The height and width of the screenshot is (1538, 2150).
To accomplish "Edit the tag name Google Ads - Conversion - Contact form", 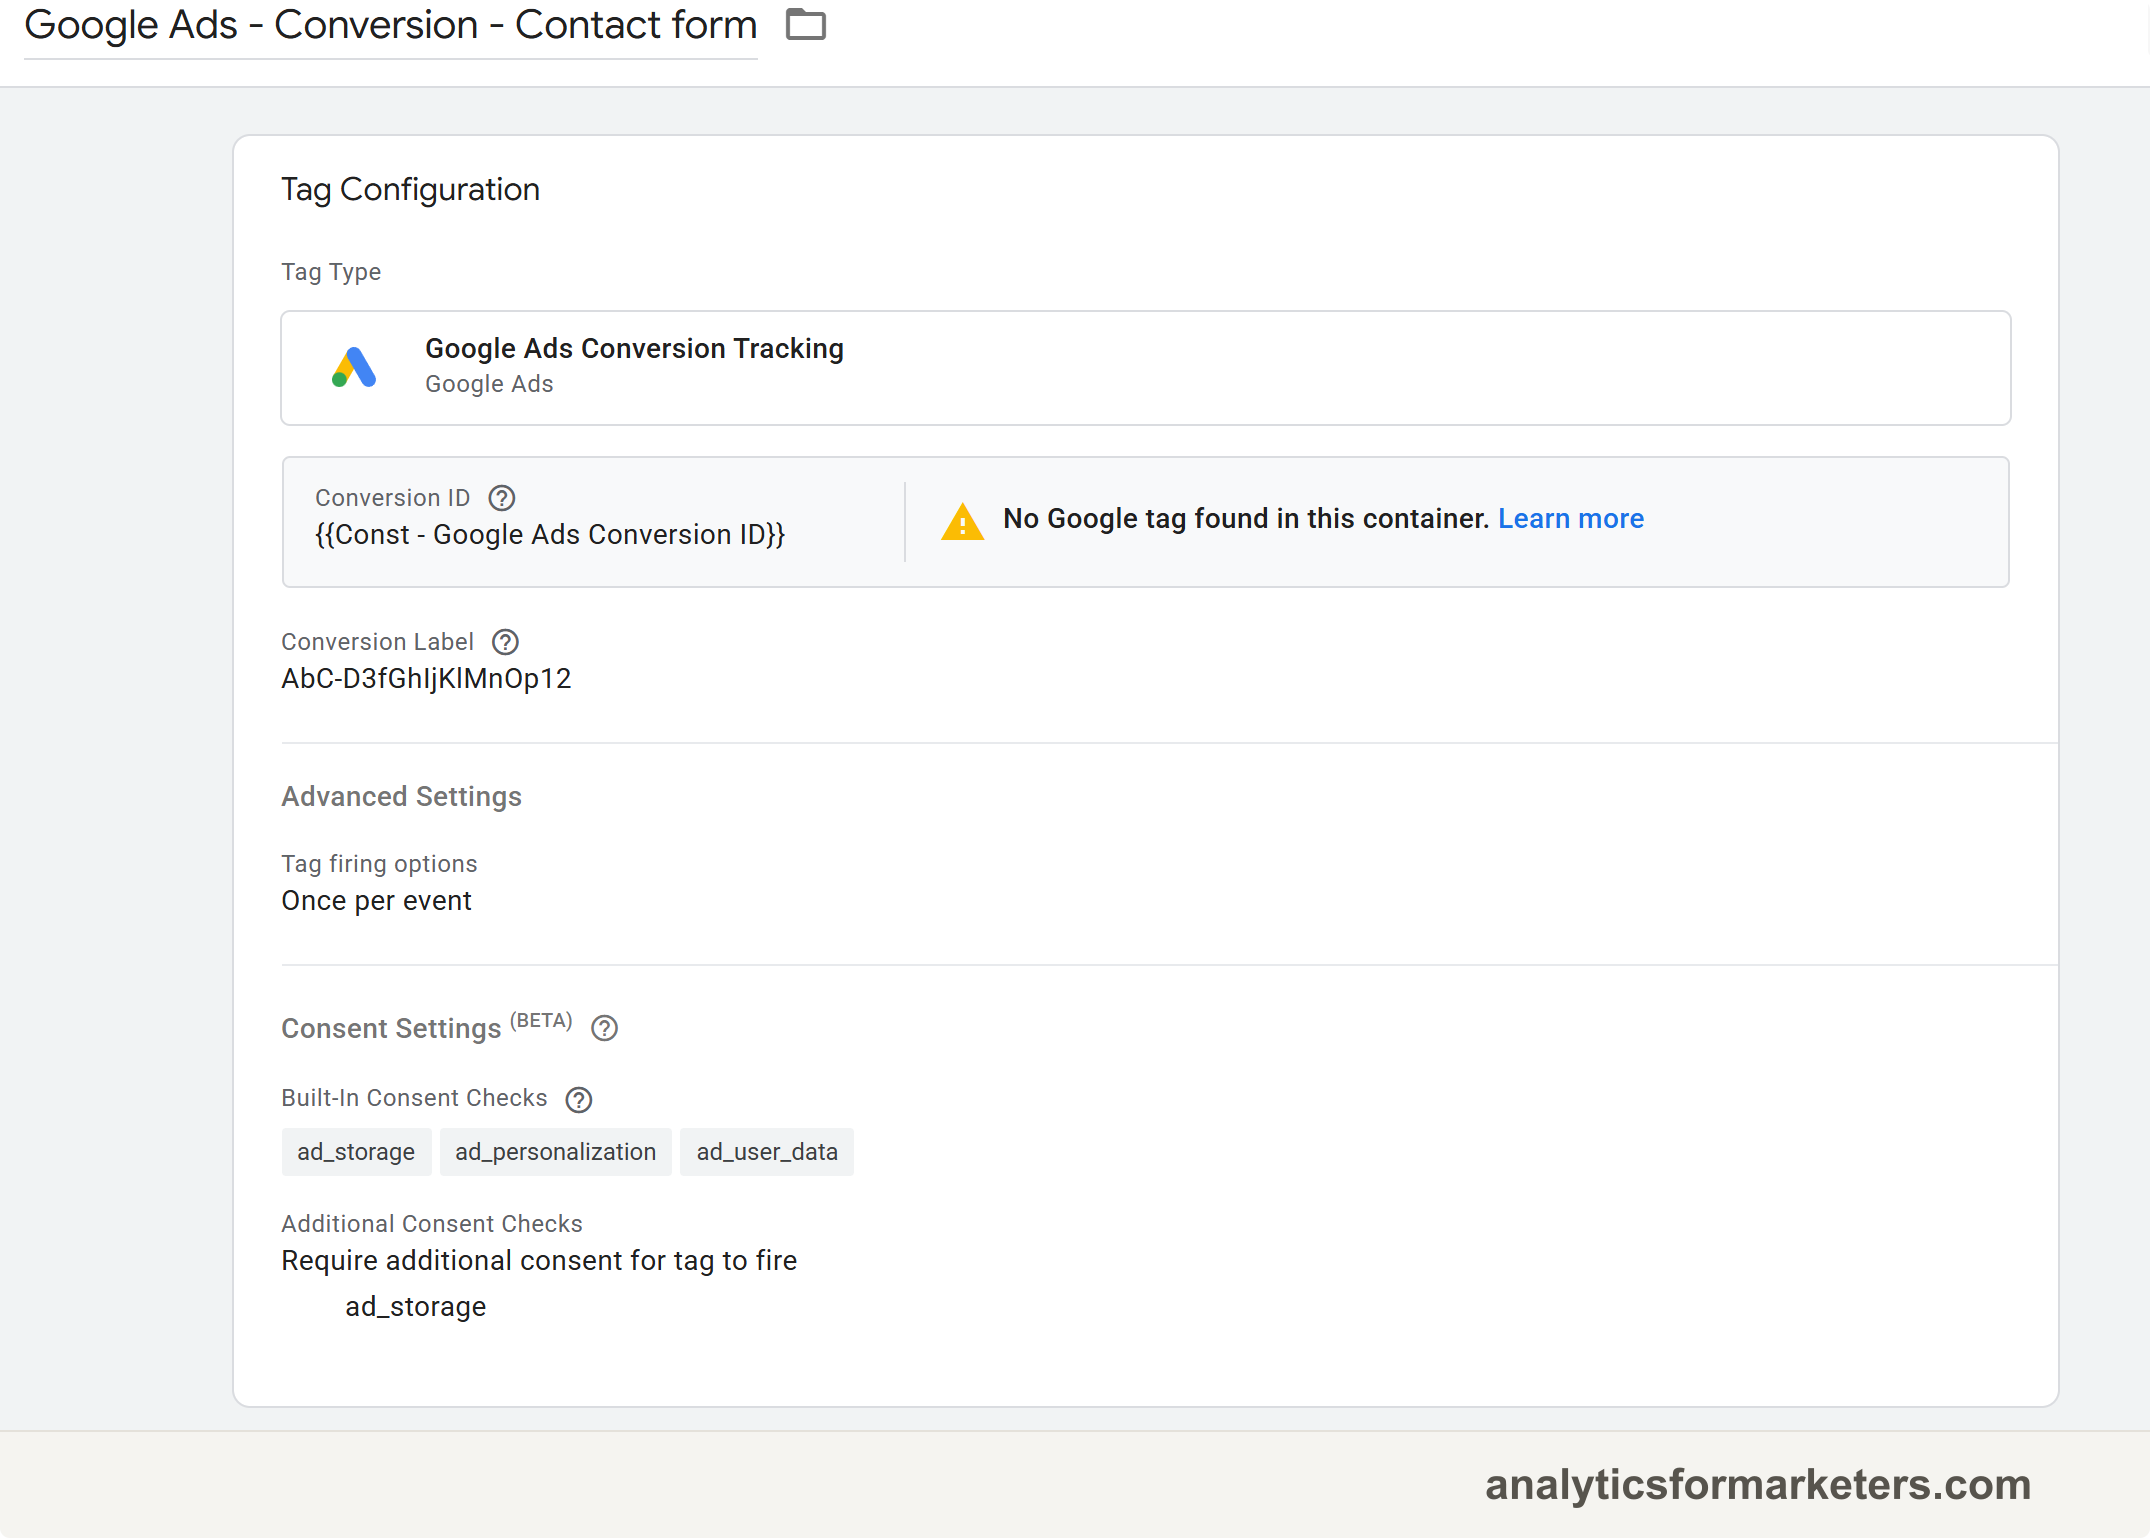I will click(390, 25).
